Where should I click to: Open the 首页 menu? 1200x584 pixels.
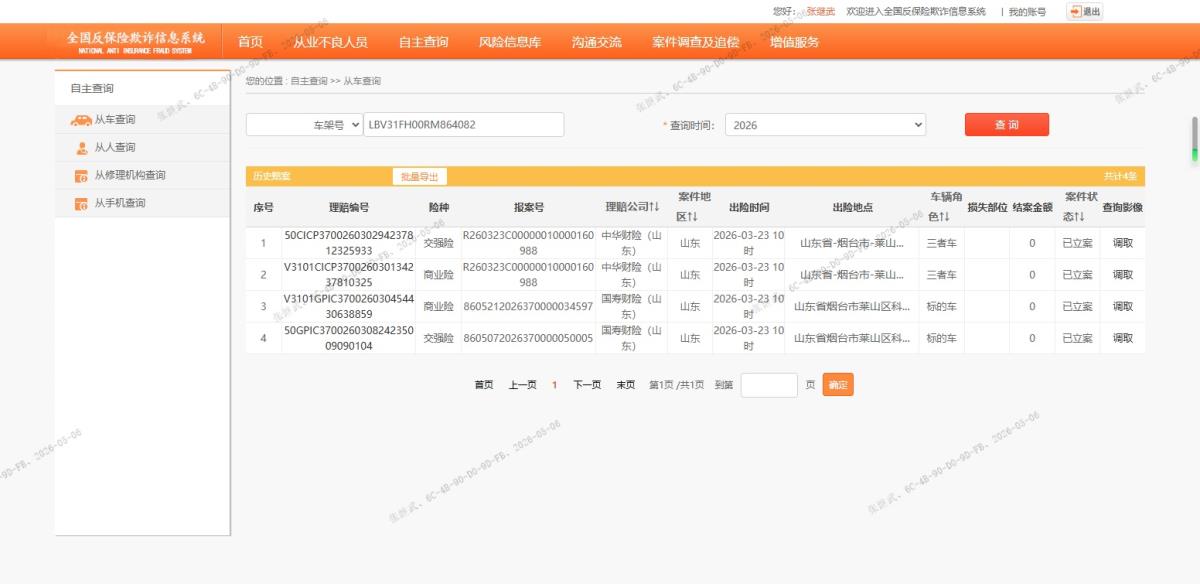pos(250,42)
